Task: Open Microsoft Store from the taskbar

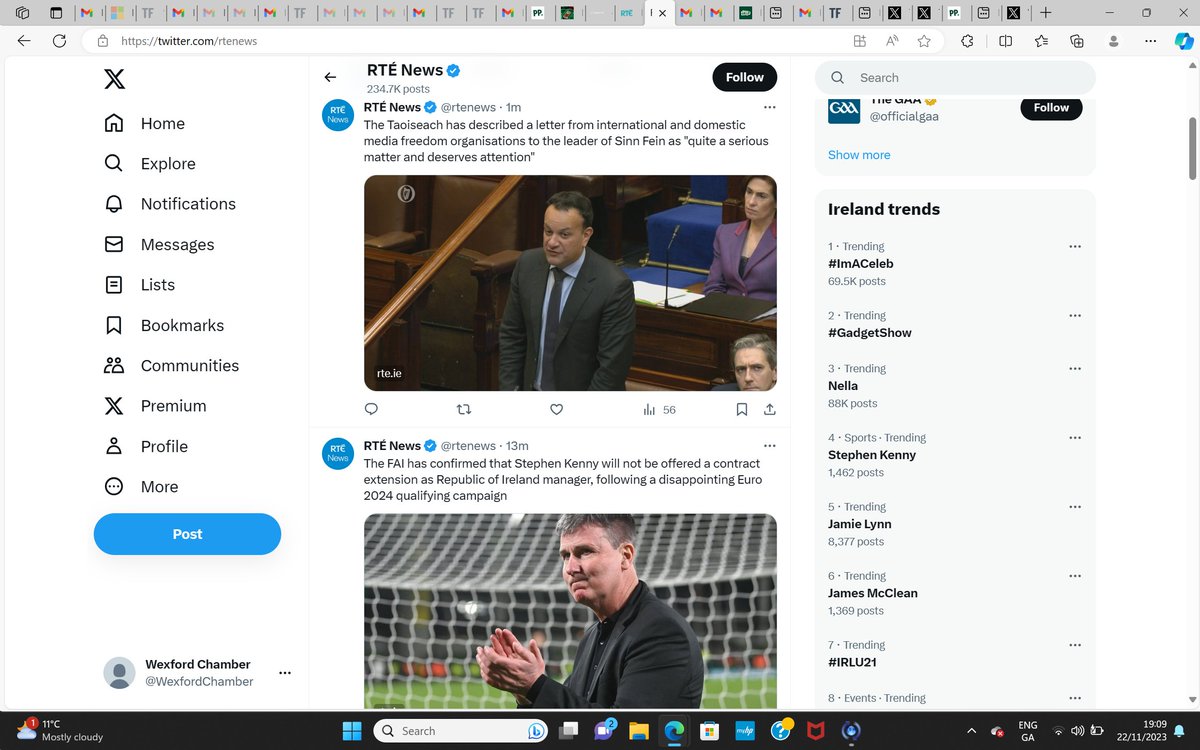Action: pyautogui.click(x=708, y=730)
